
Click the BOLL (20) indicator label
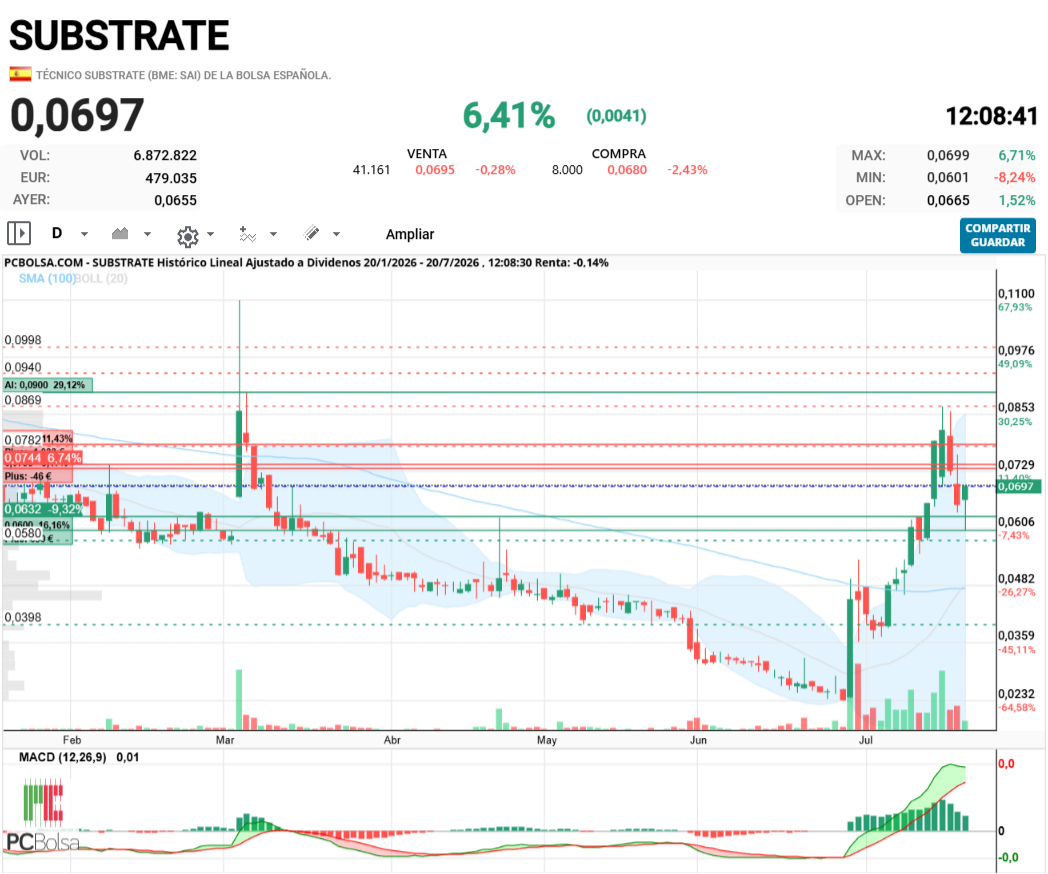tap(101, 279)
